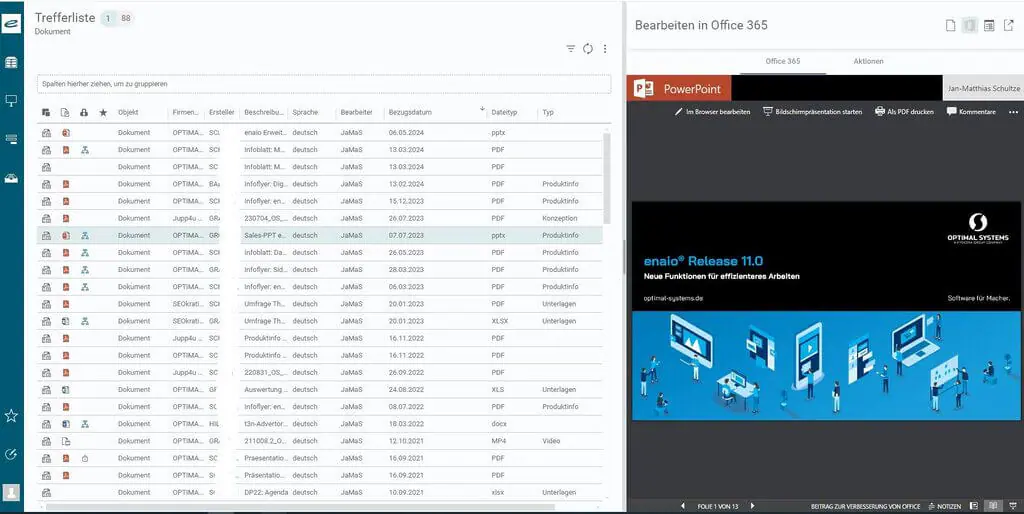Sort by the Ersteller column header
This screenshot has height=514, width=1024.
click(x=222, y=112)
